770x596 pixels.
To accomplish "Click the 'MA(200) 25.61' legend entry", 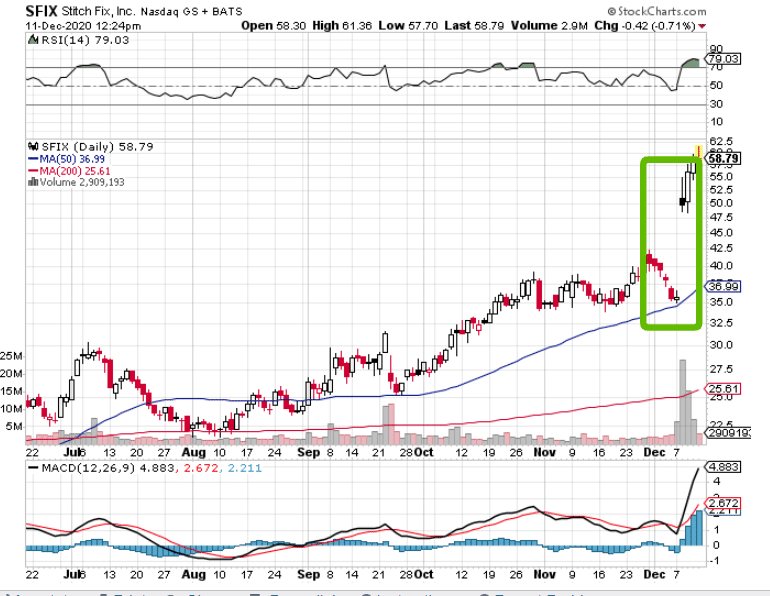I will coord(75,171).
